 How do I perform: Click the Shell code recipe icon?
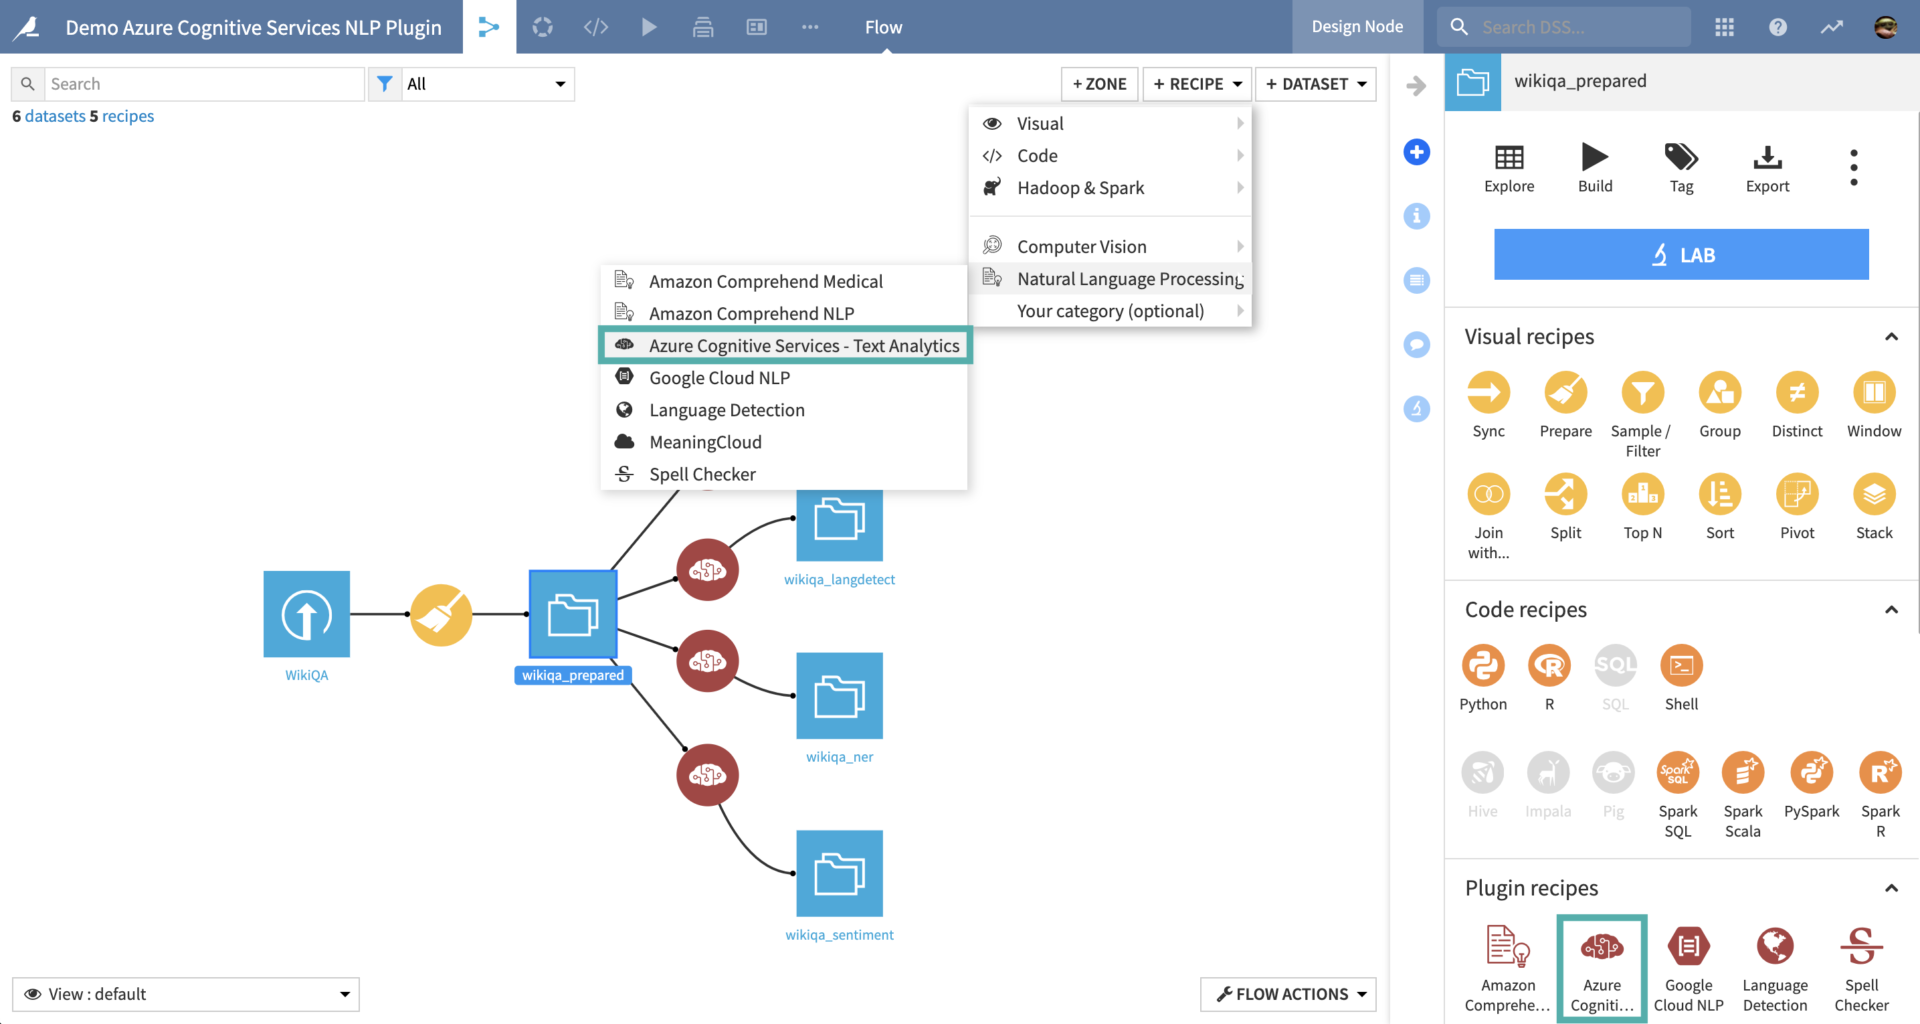click(x=1680, y=665)
